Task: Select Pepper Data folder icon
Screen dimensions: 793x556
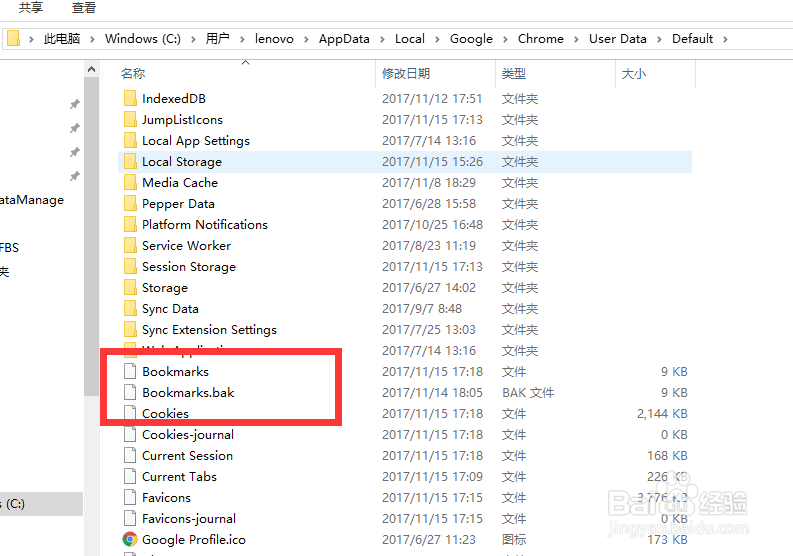Action: tap(130, 203)
